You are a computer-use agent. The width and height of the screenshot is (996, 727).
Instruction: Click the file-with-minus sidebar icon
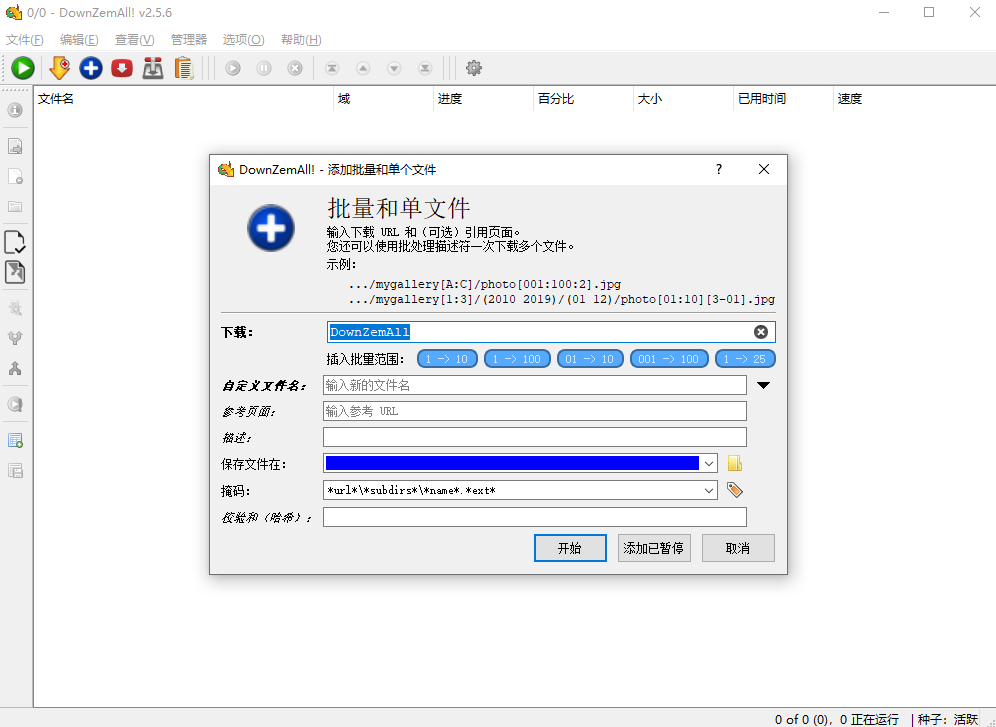coord(15,177)
